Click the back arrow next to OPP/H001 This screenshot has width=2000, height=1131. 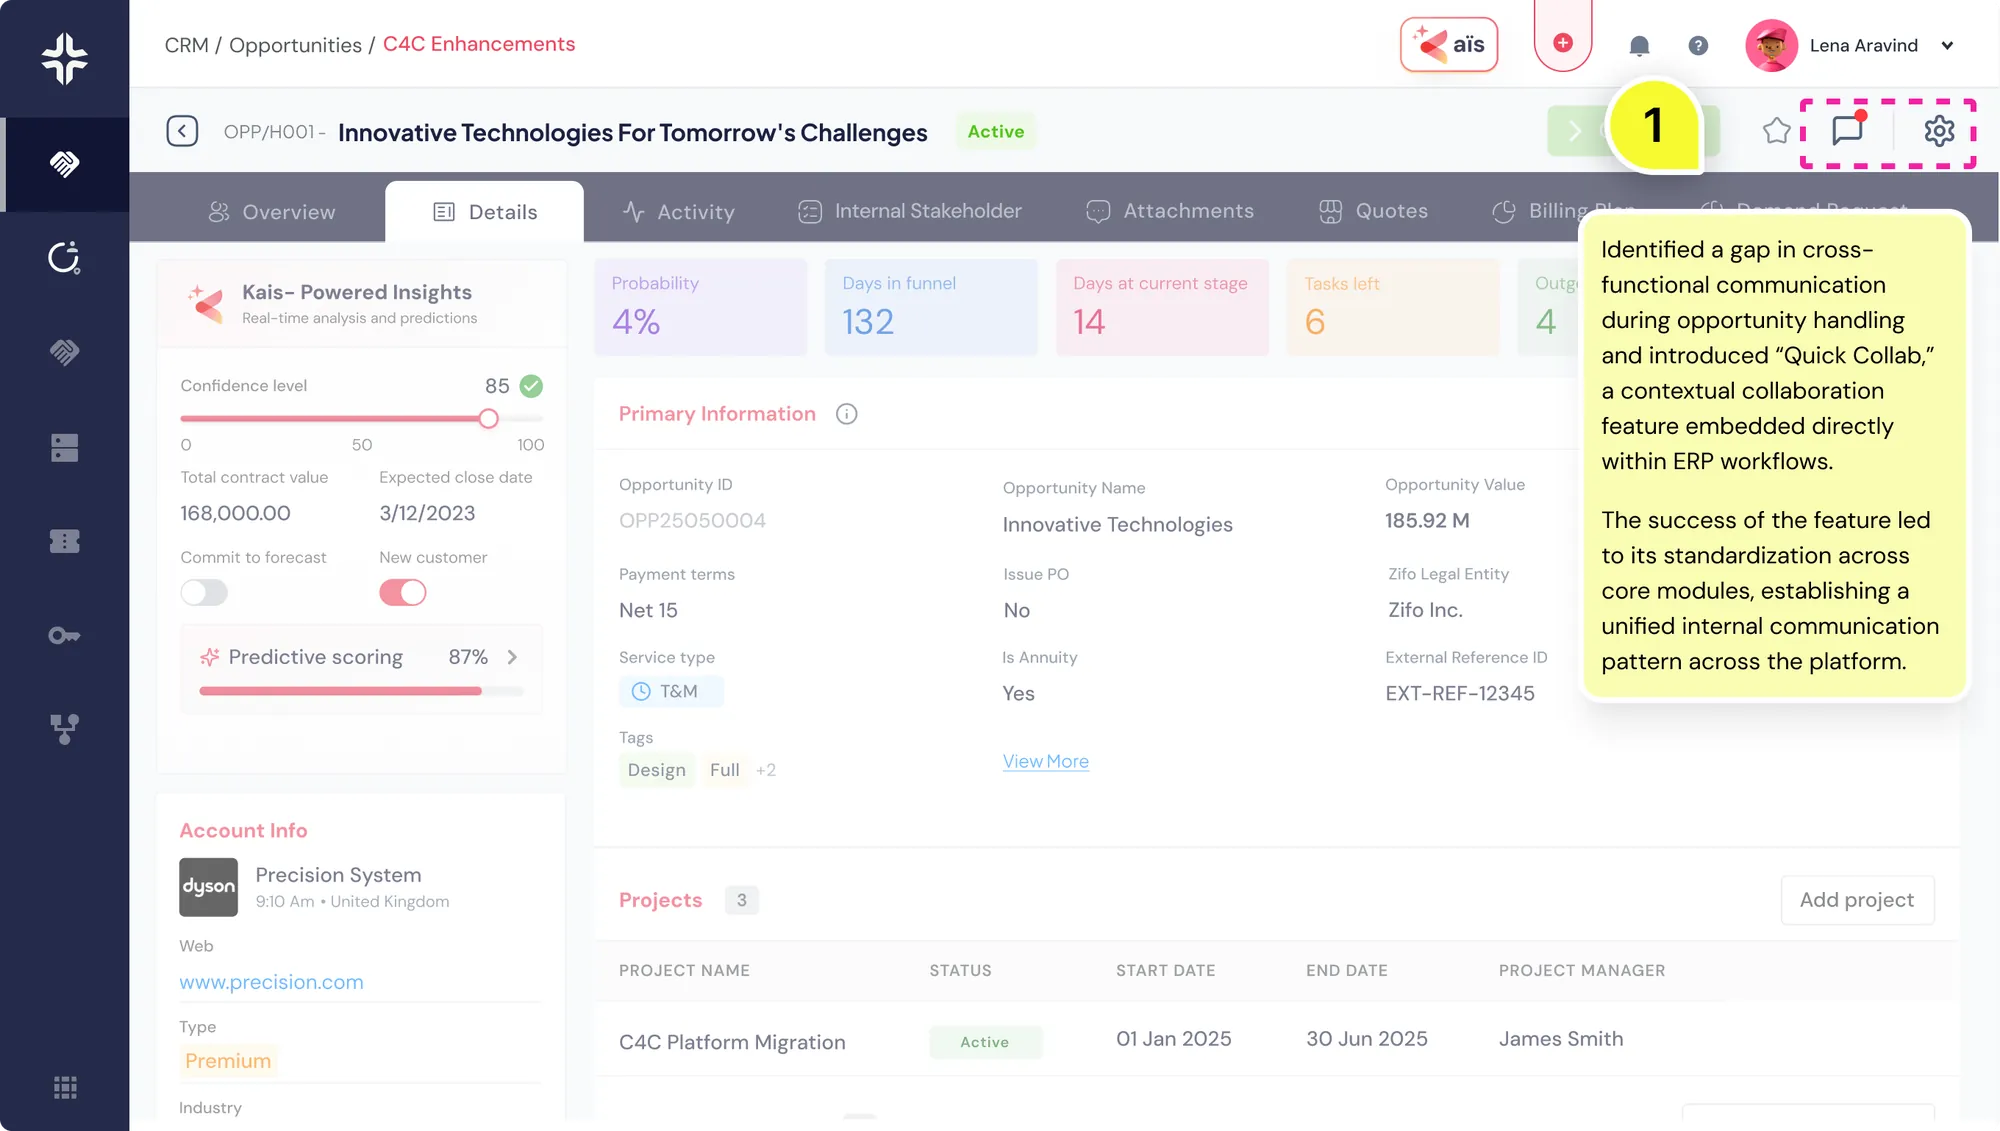(182, 131)
